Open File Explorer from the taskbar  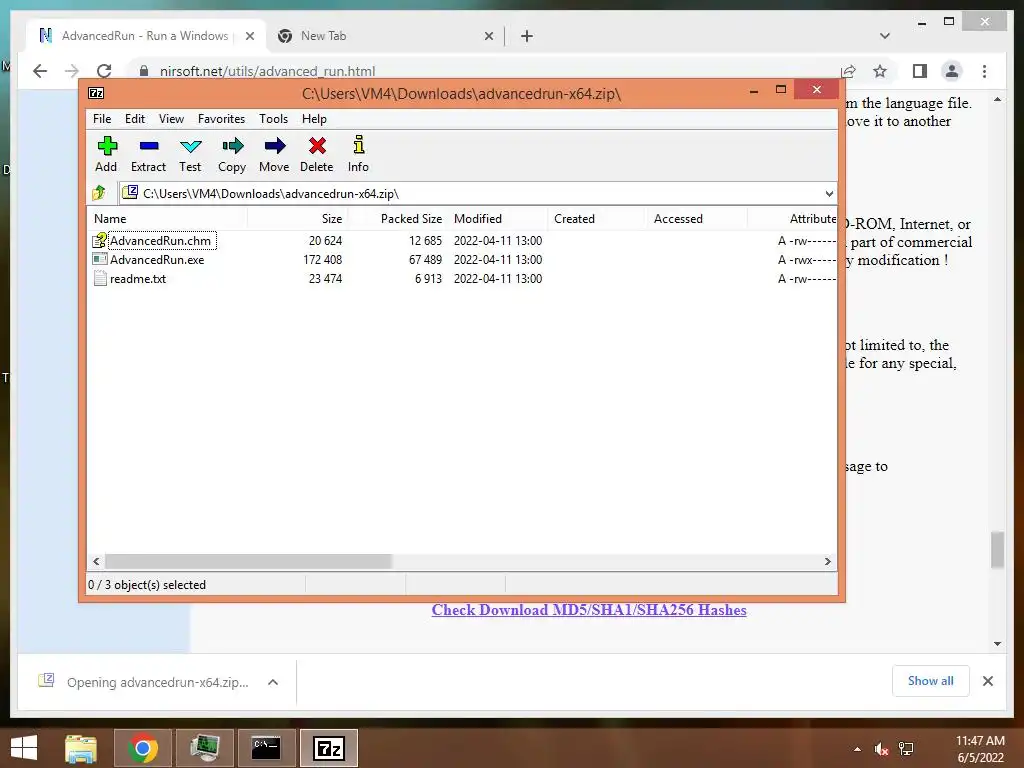(81, 748)
